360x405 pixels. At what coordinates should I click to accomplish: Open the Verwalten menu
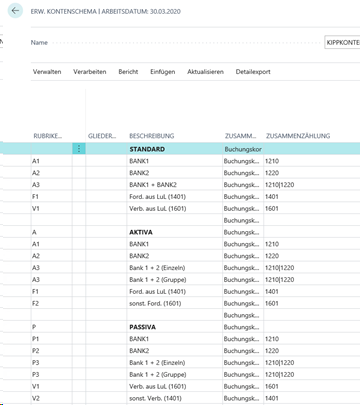(47, 72)
